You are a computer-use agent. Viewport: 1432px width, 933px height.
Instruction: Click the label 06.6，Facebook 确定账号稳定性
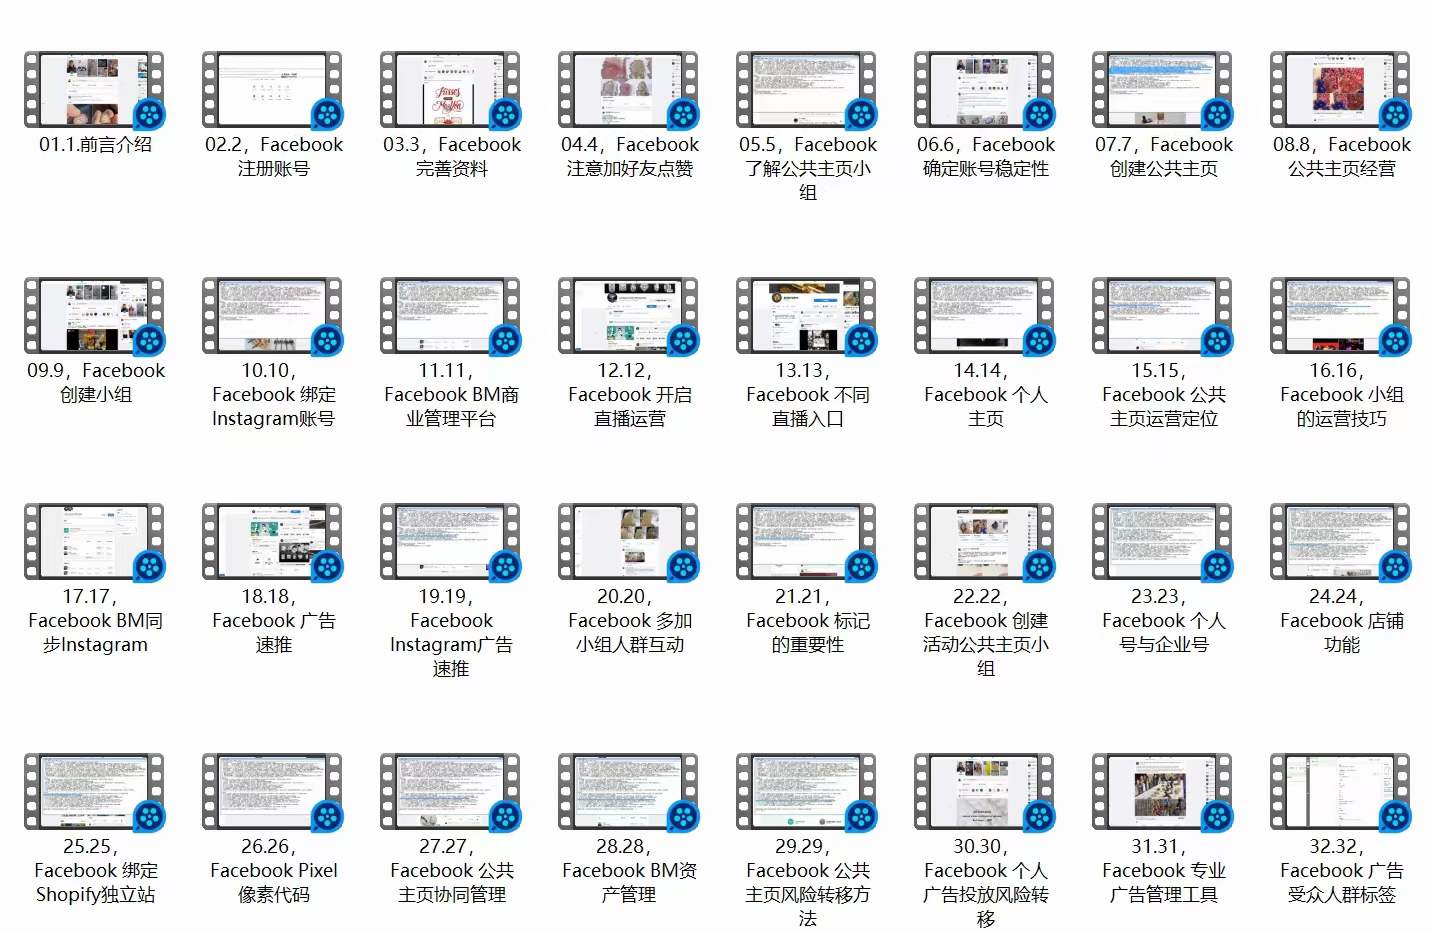point(985,157)
